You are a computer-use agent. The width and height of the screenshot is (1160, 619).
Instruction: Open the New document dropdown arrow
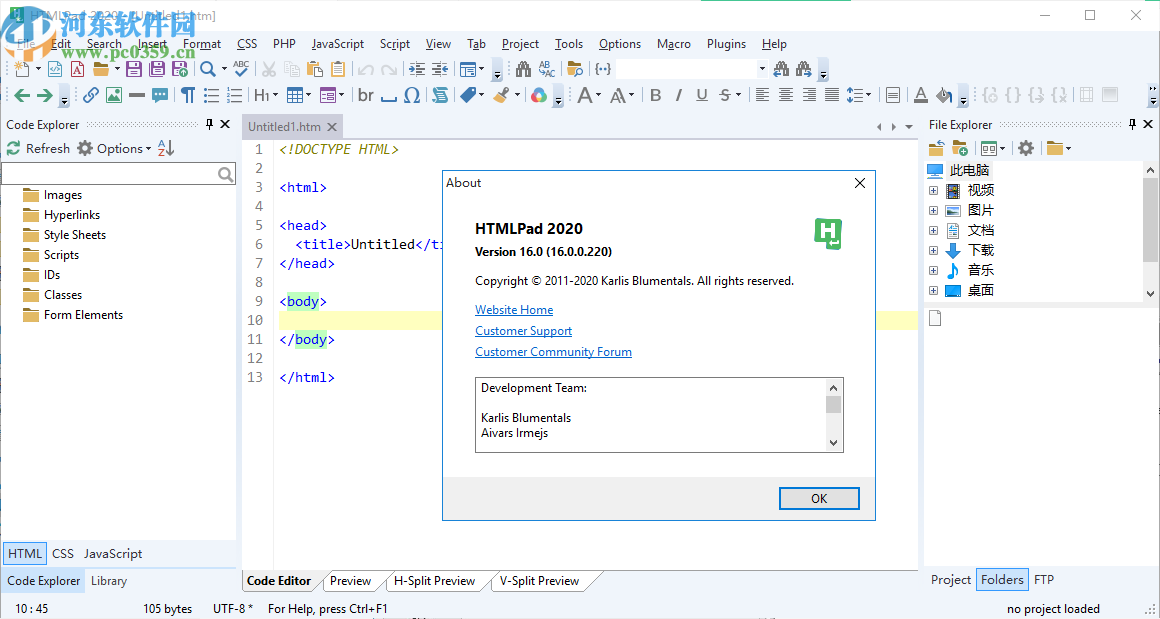click(37, 70)
